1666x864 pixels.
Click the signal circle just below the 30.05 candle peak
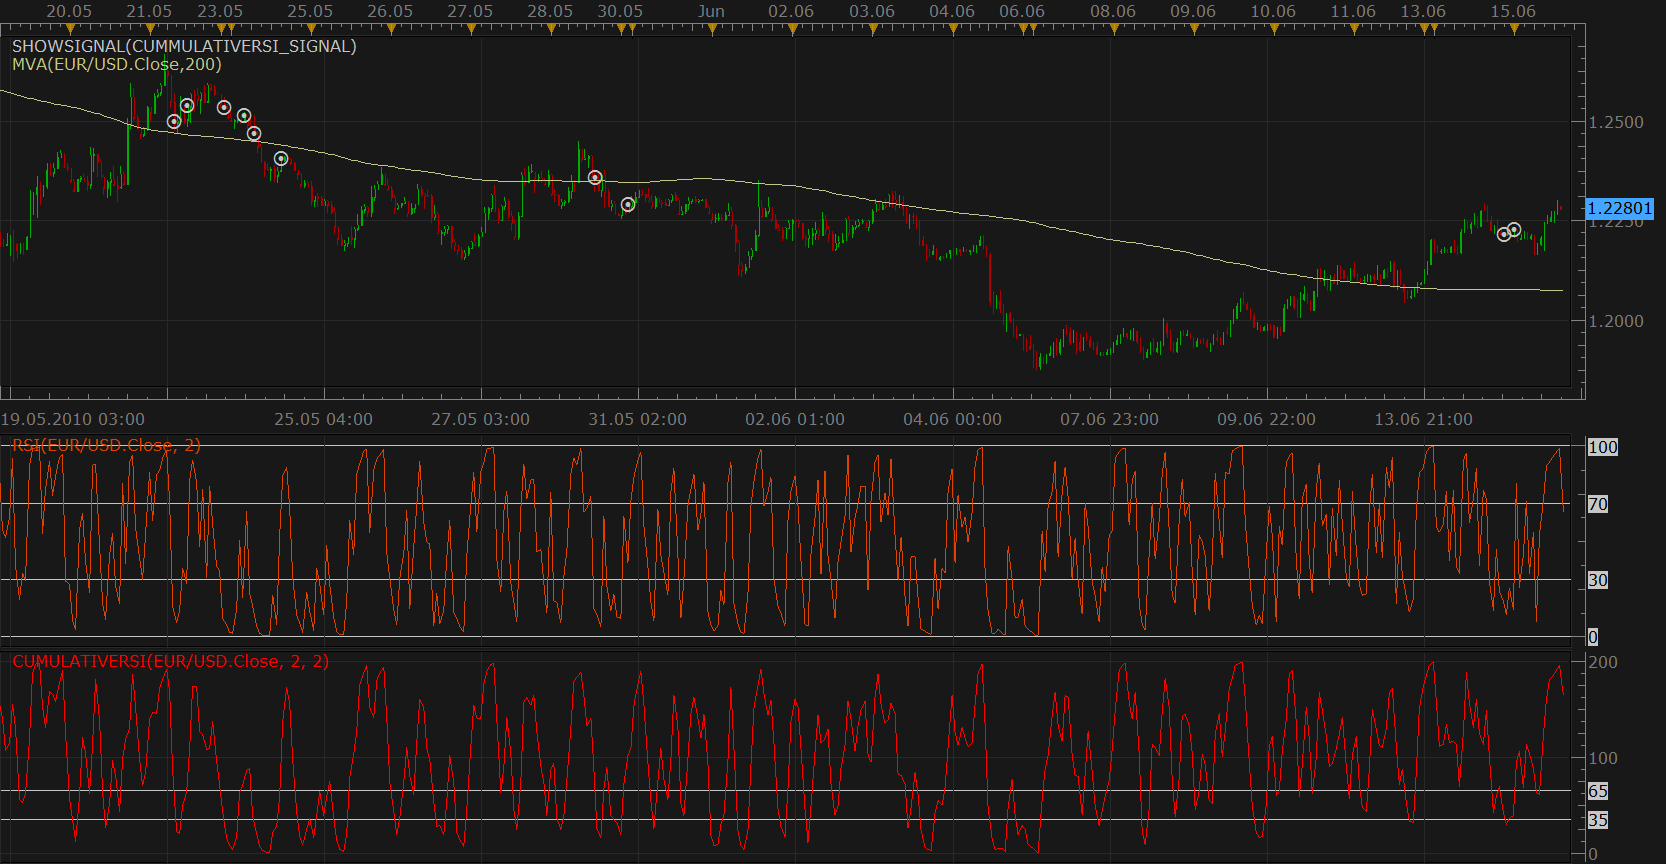(x=595, y=177)
